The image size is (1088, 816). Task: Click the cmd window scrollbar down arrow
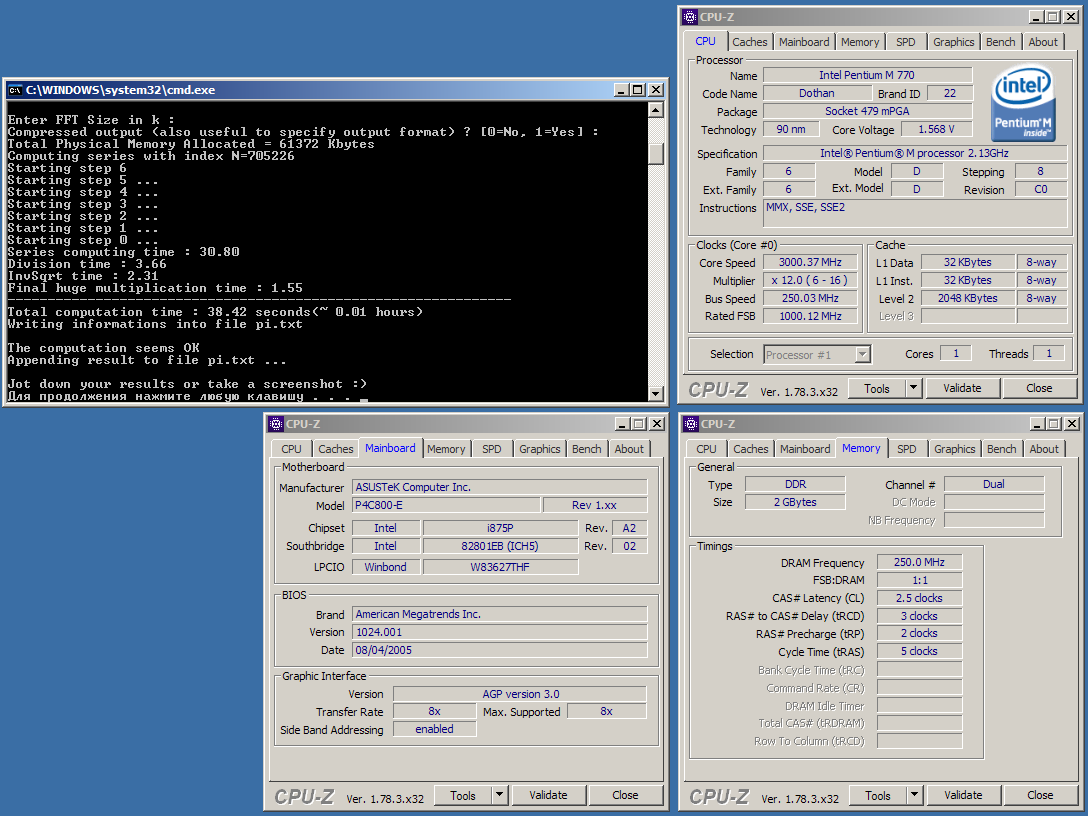click(656, 393)
